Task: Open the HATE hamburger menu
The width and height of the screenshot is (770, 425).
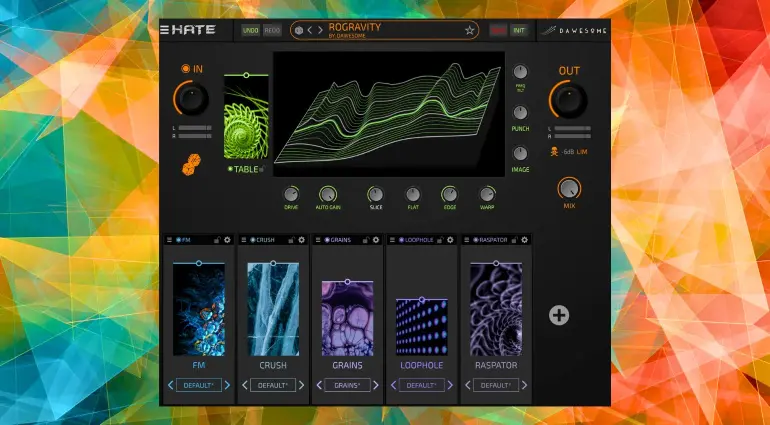Action: (166, 30)
